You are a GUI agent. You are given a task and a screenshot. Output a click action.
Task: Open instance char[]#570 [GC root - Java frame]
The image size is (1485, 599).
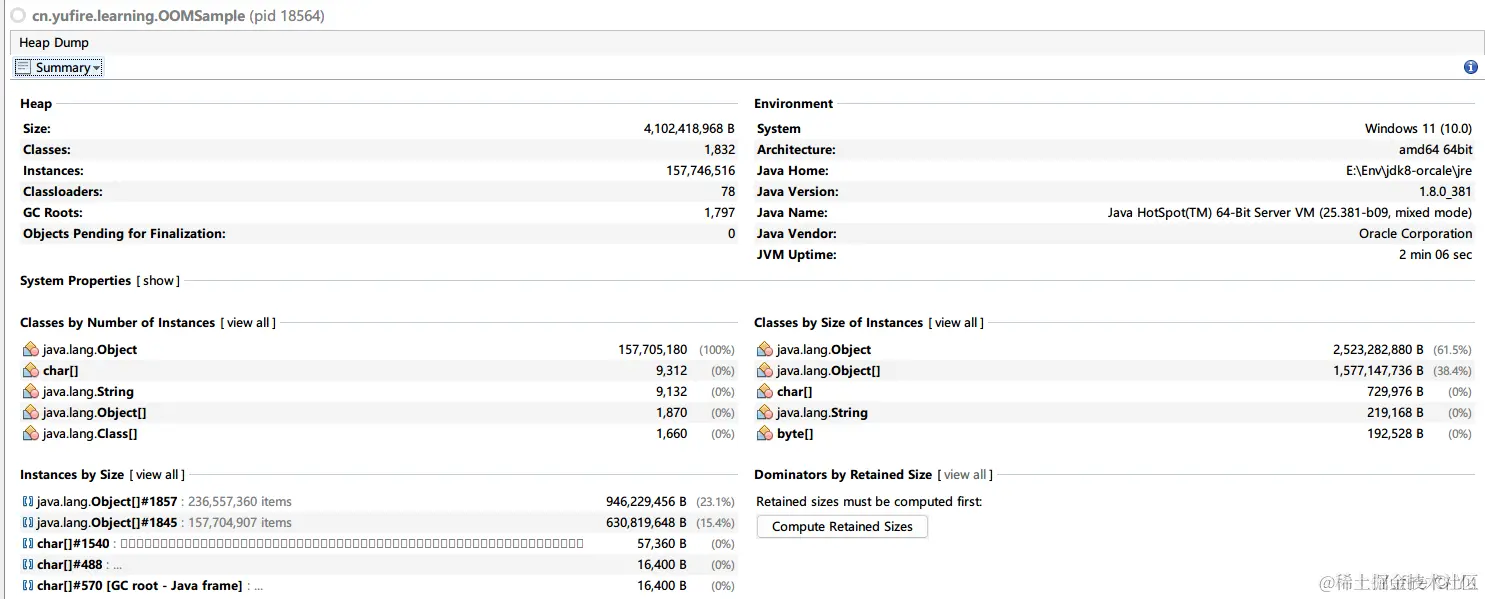[x=140, y=586]
